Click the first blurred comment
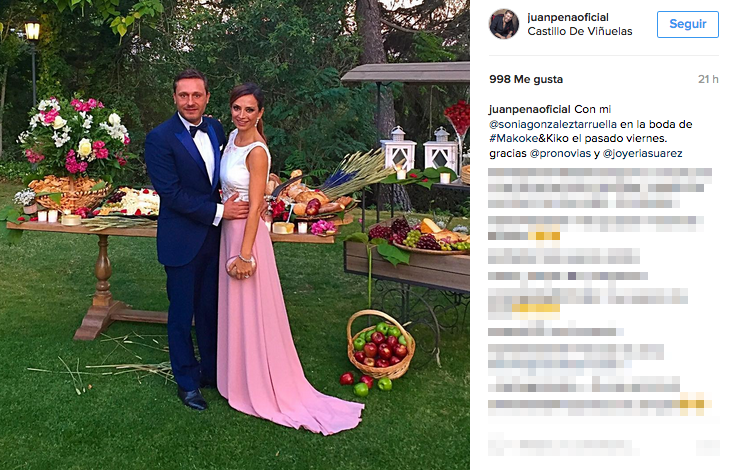Image resolution: width=736 pixels, height=470 pixels. (600, 188)
